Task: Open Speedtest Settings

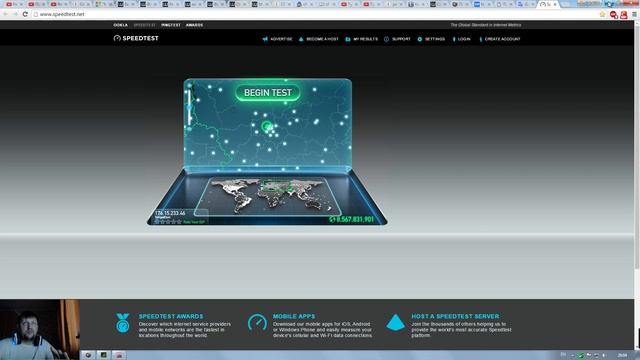Action: 431,39
